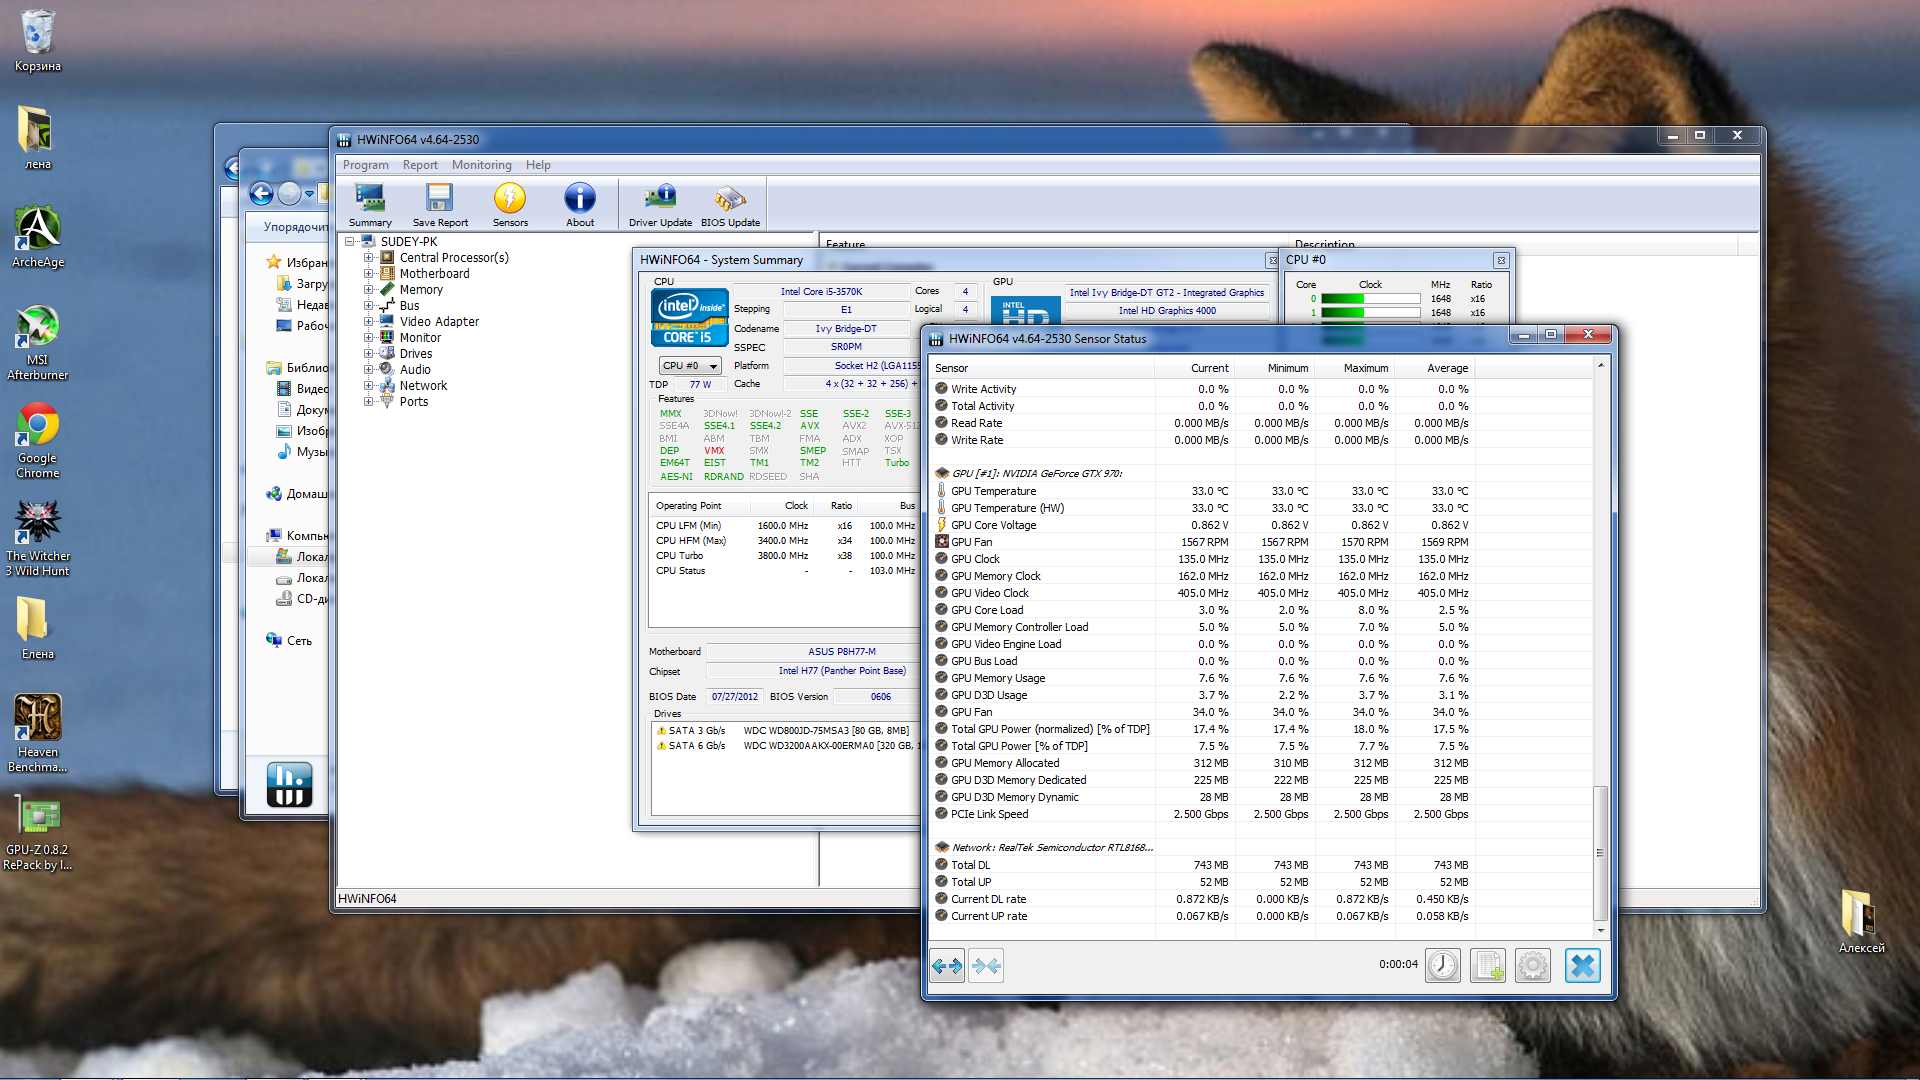Start logging sensors to file
1920x1080 pixels.
pyautogui.click(x=1488, y=965)
